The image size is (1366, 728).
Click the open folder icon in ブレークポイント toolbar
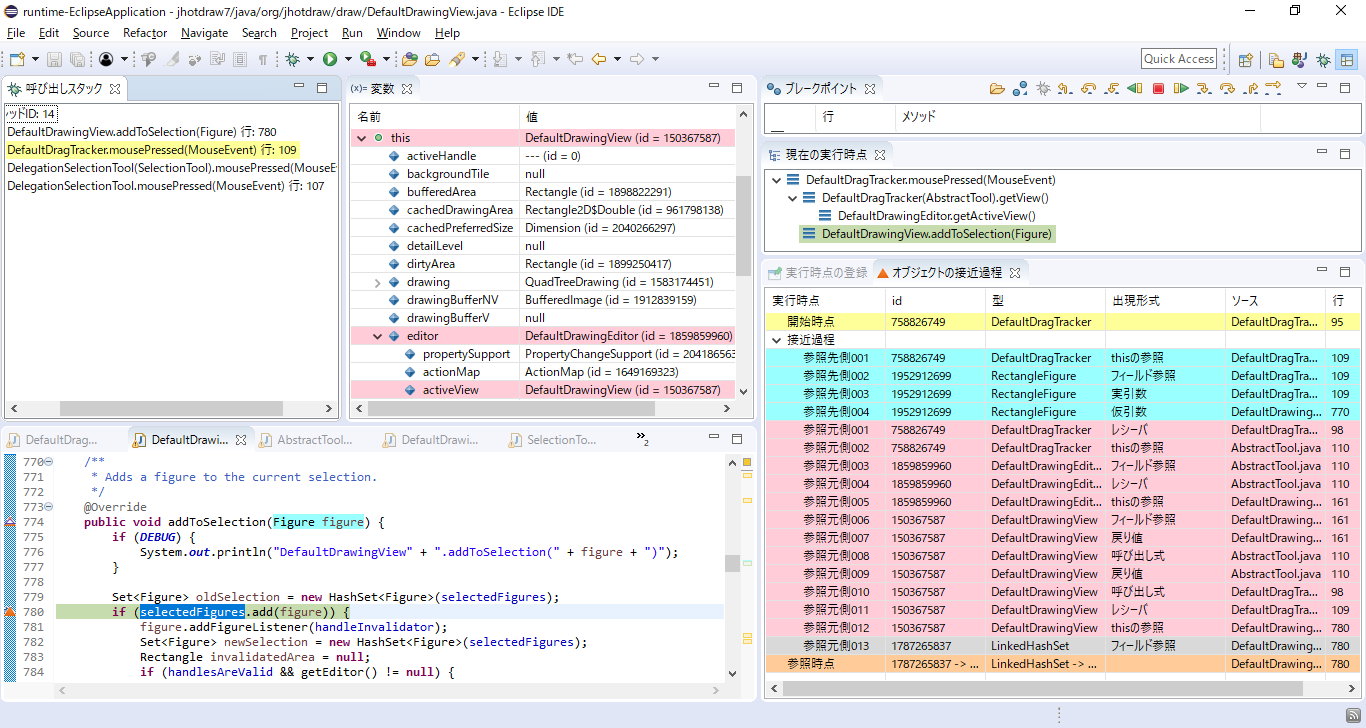point(997,89)
